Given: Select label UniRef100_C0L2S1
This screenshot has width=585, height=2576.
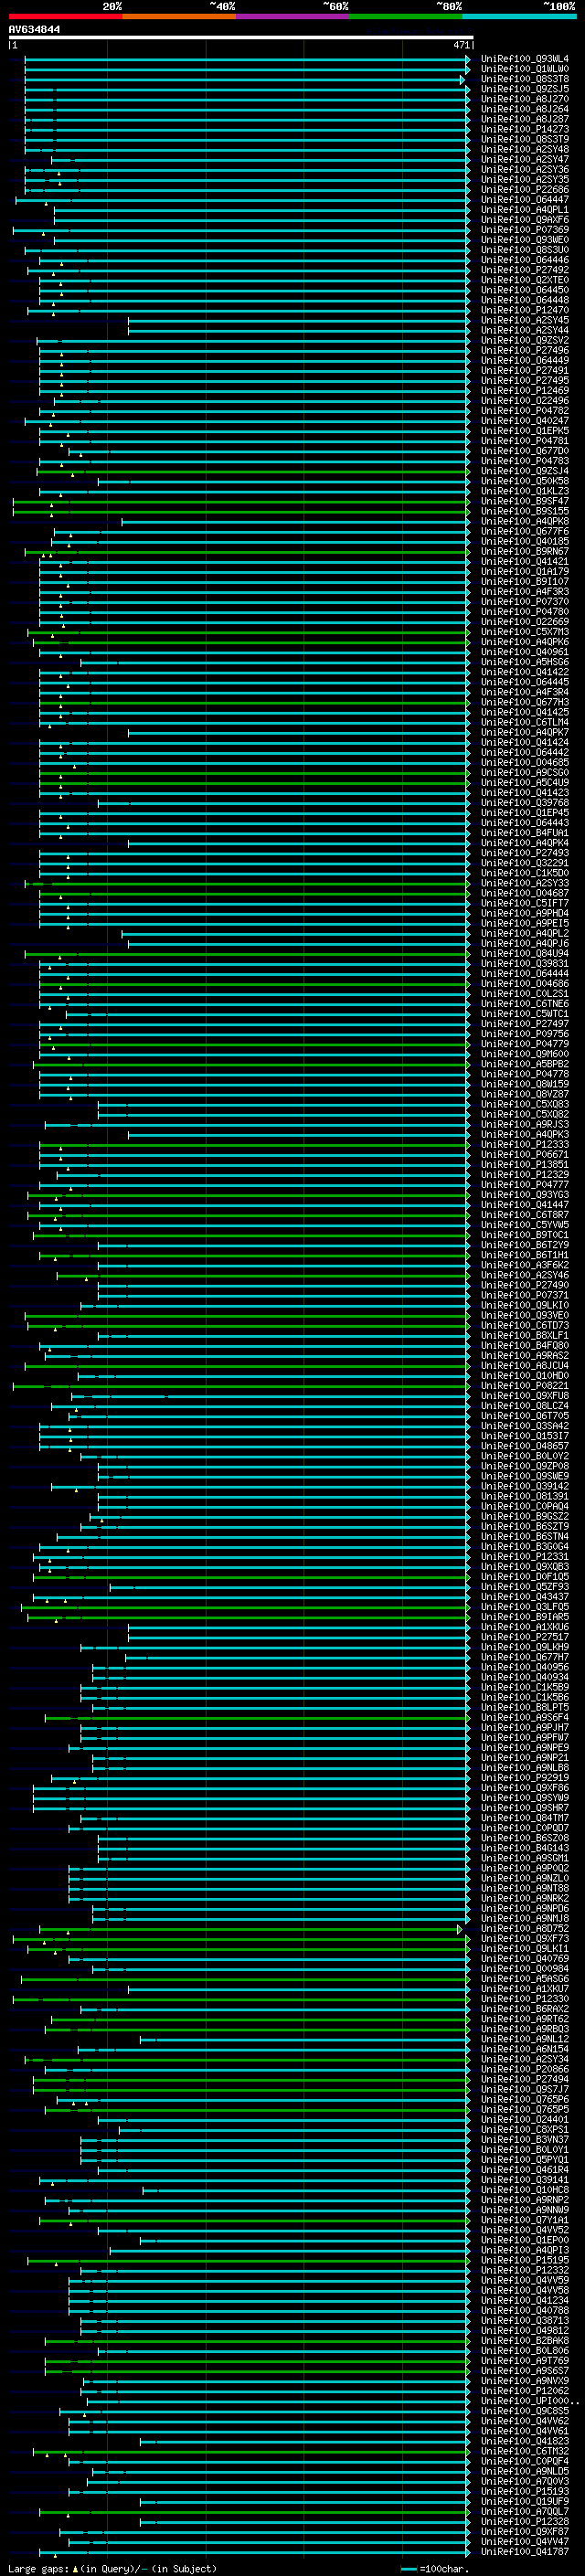Looking at the screenshot, I should (x=524, y=994).
